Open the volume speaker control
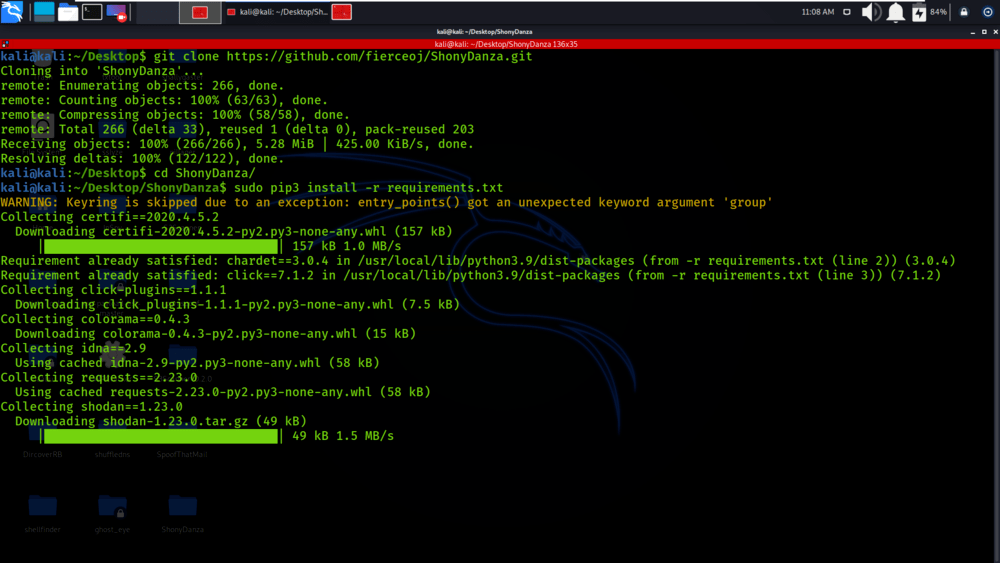Viewport: 1000px width, 563px height. pyautogui.click(x=871, y=12)
